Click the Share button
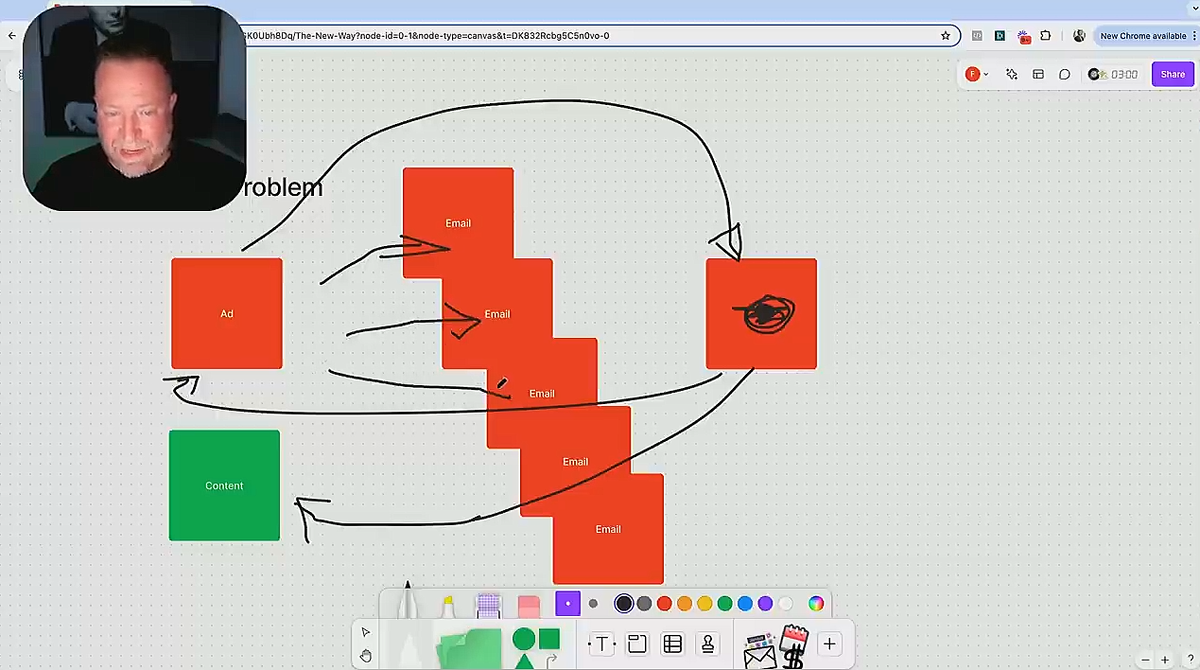The width and height of the screenshot is (1200, 670). (x=1172, y=74)
